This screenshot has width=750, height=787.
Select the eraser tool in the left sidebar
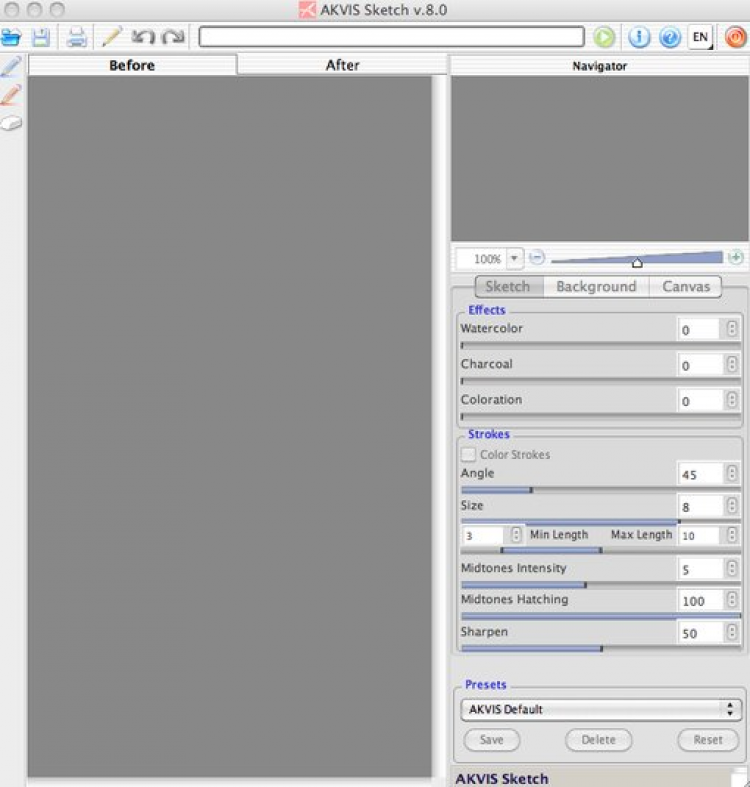pyautogui.click(x=11, y=123)
